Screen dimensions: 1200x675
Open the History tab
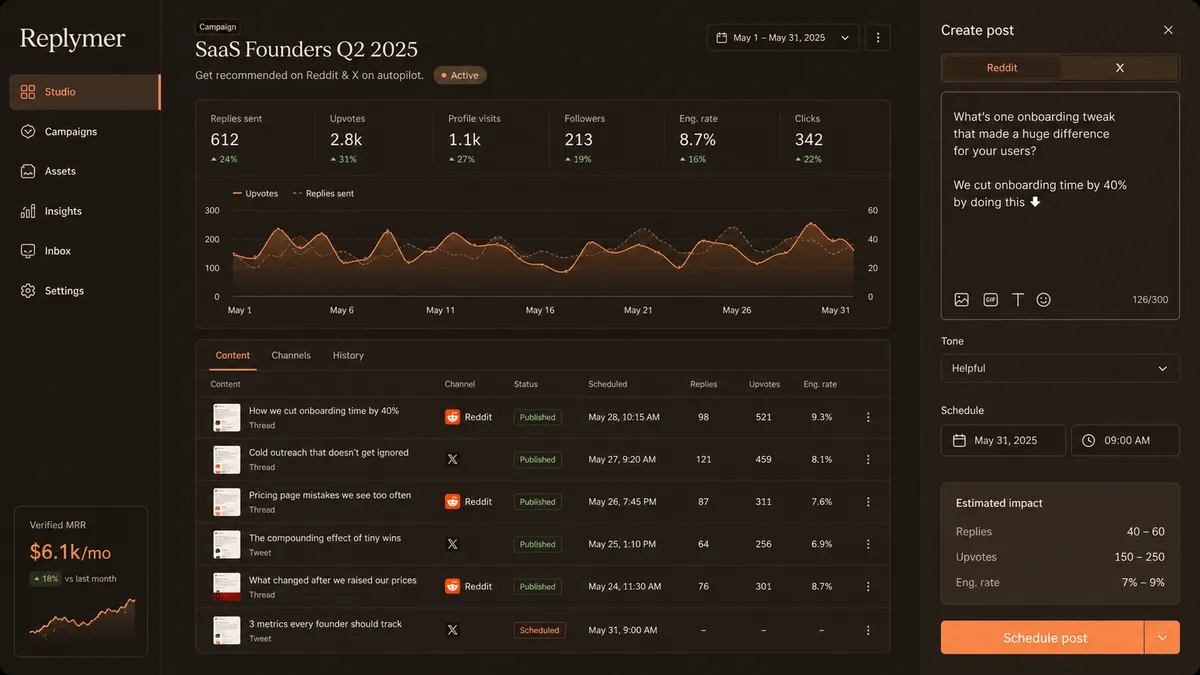[348, 356]
